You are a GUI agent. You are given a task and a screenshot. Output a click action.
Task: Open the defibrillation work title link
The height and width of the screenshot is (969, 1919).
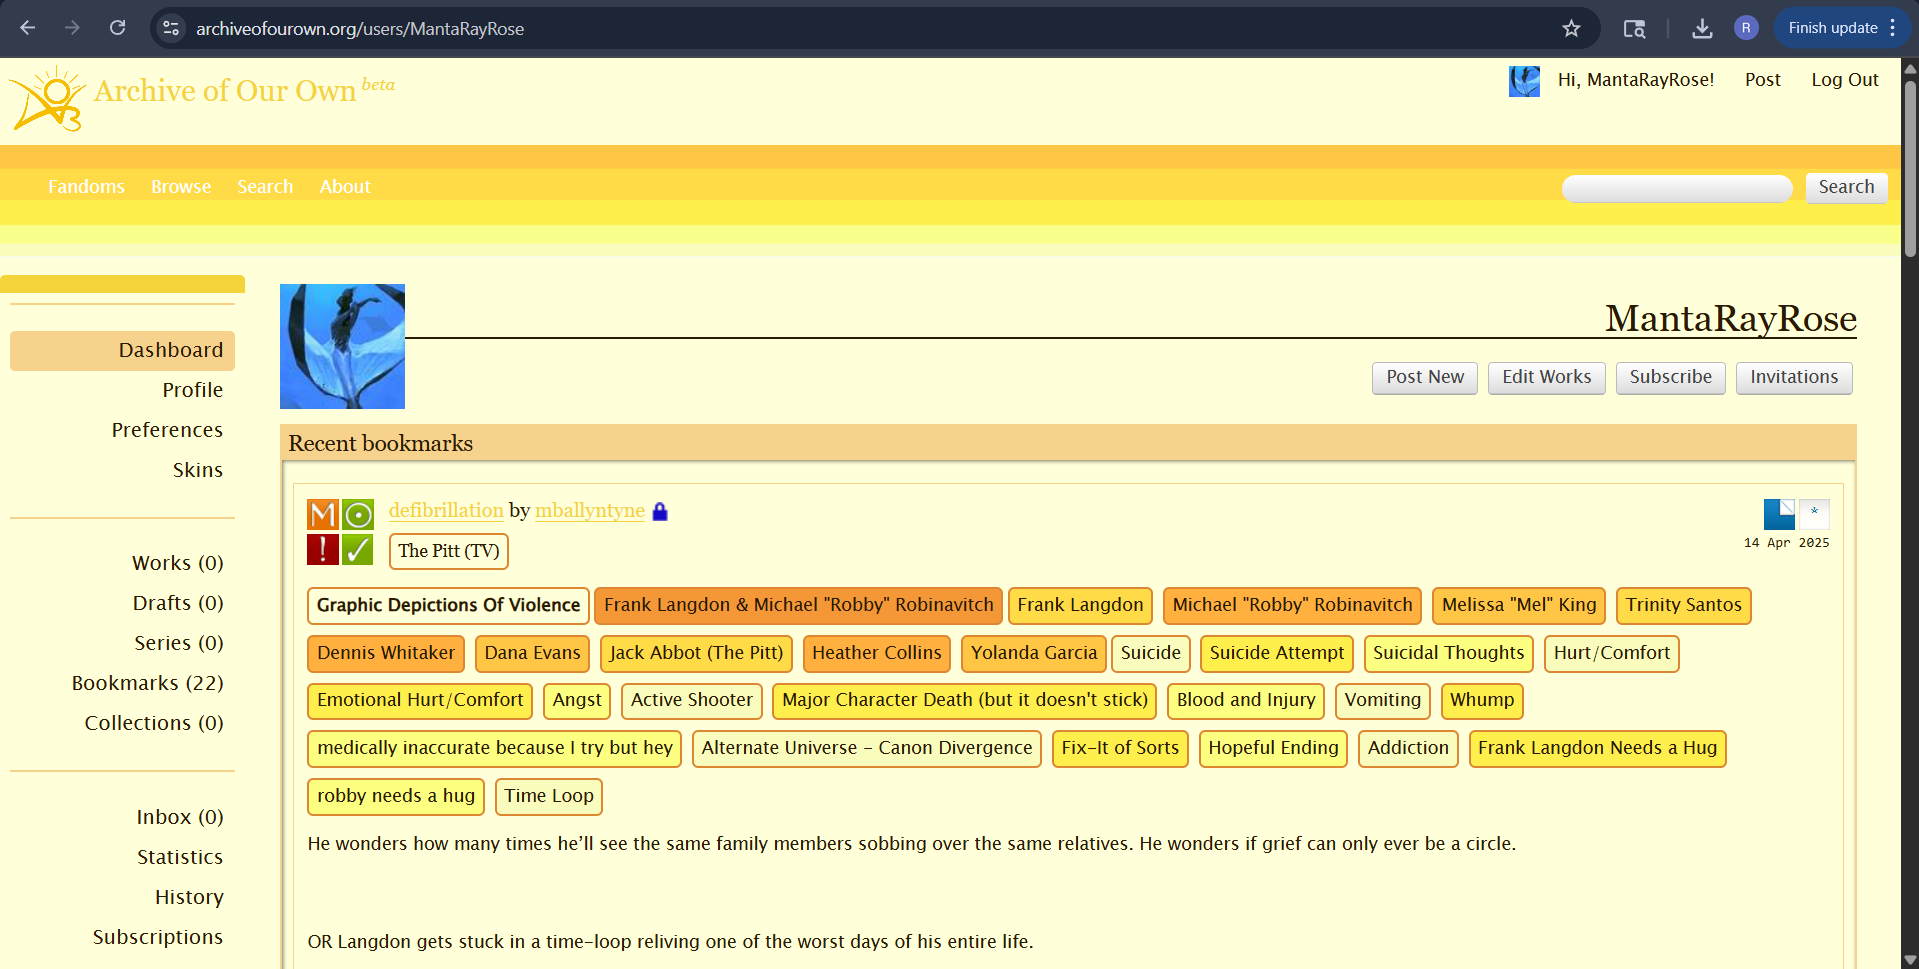coord(446,510)
